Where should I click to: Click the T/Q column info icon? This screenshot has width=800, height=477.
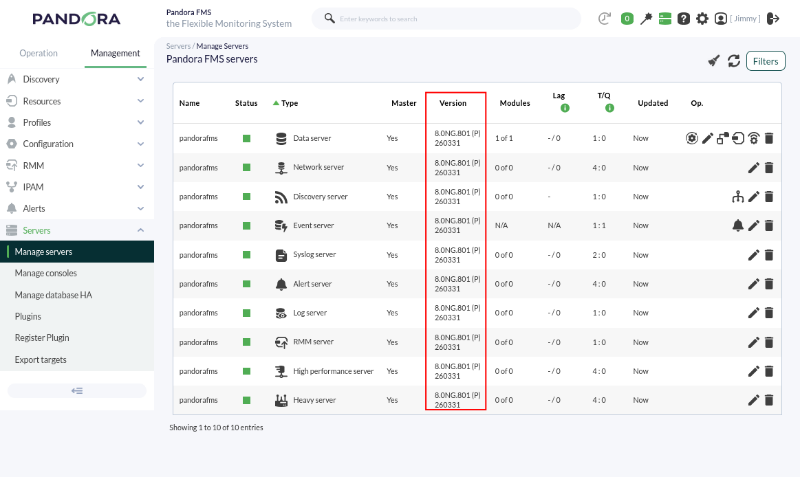[x=609, y=108]
